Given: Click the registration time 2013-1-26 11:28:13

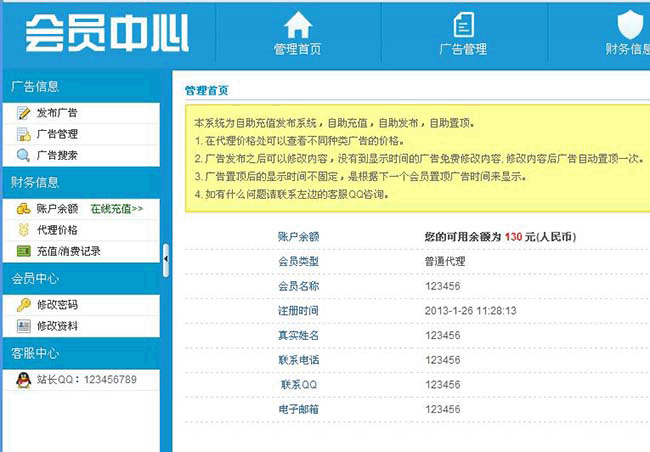Looking at the screenshot, I should click(x=471, y=311).
